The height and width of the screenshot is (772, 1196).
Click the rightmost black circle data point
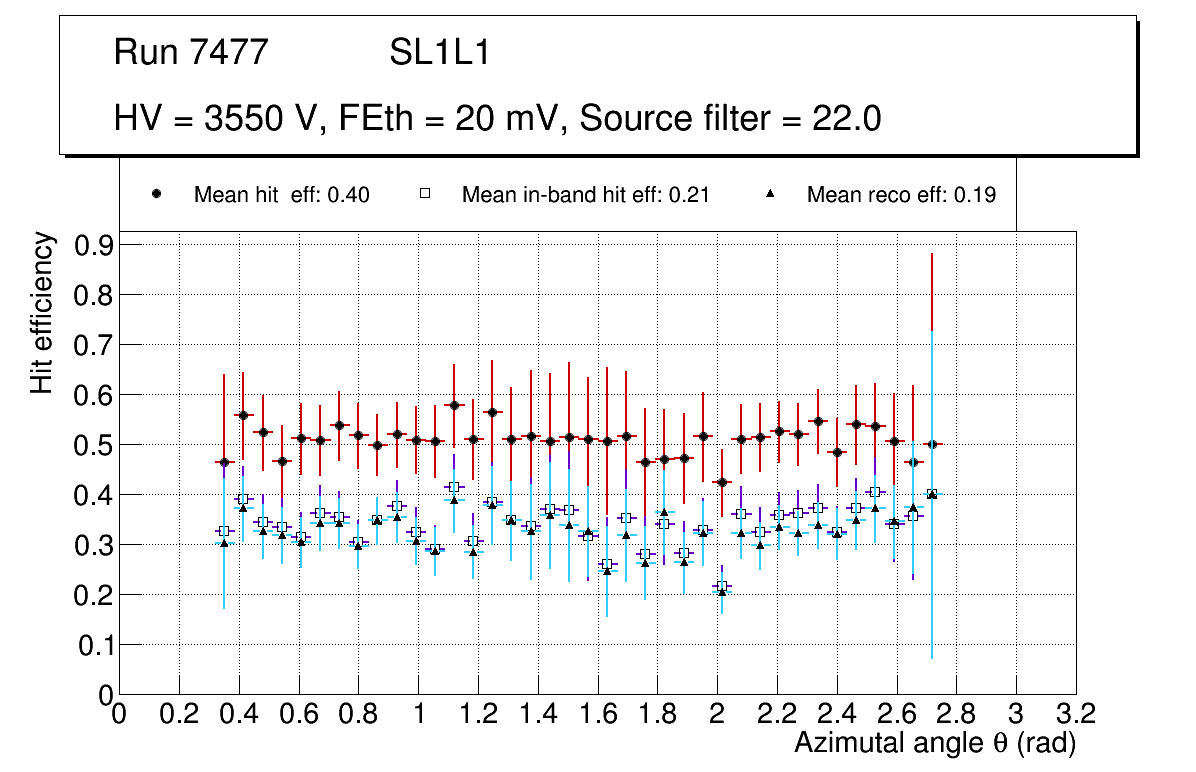click(x=932, y=444)
